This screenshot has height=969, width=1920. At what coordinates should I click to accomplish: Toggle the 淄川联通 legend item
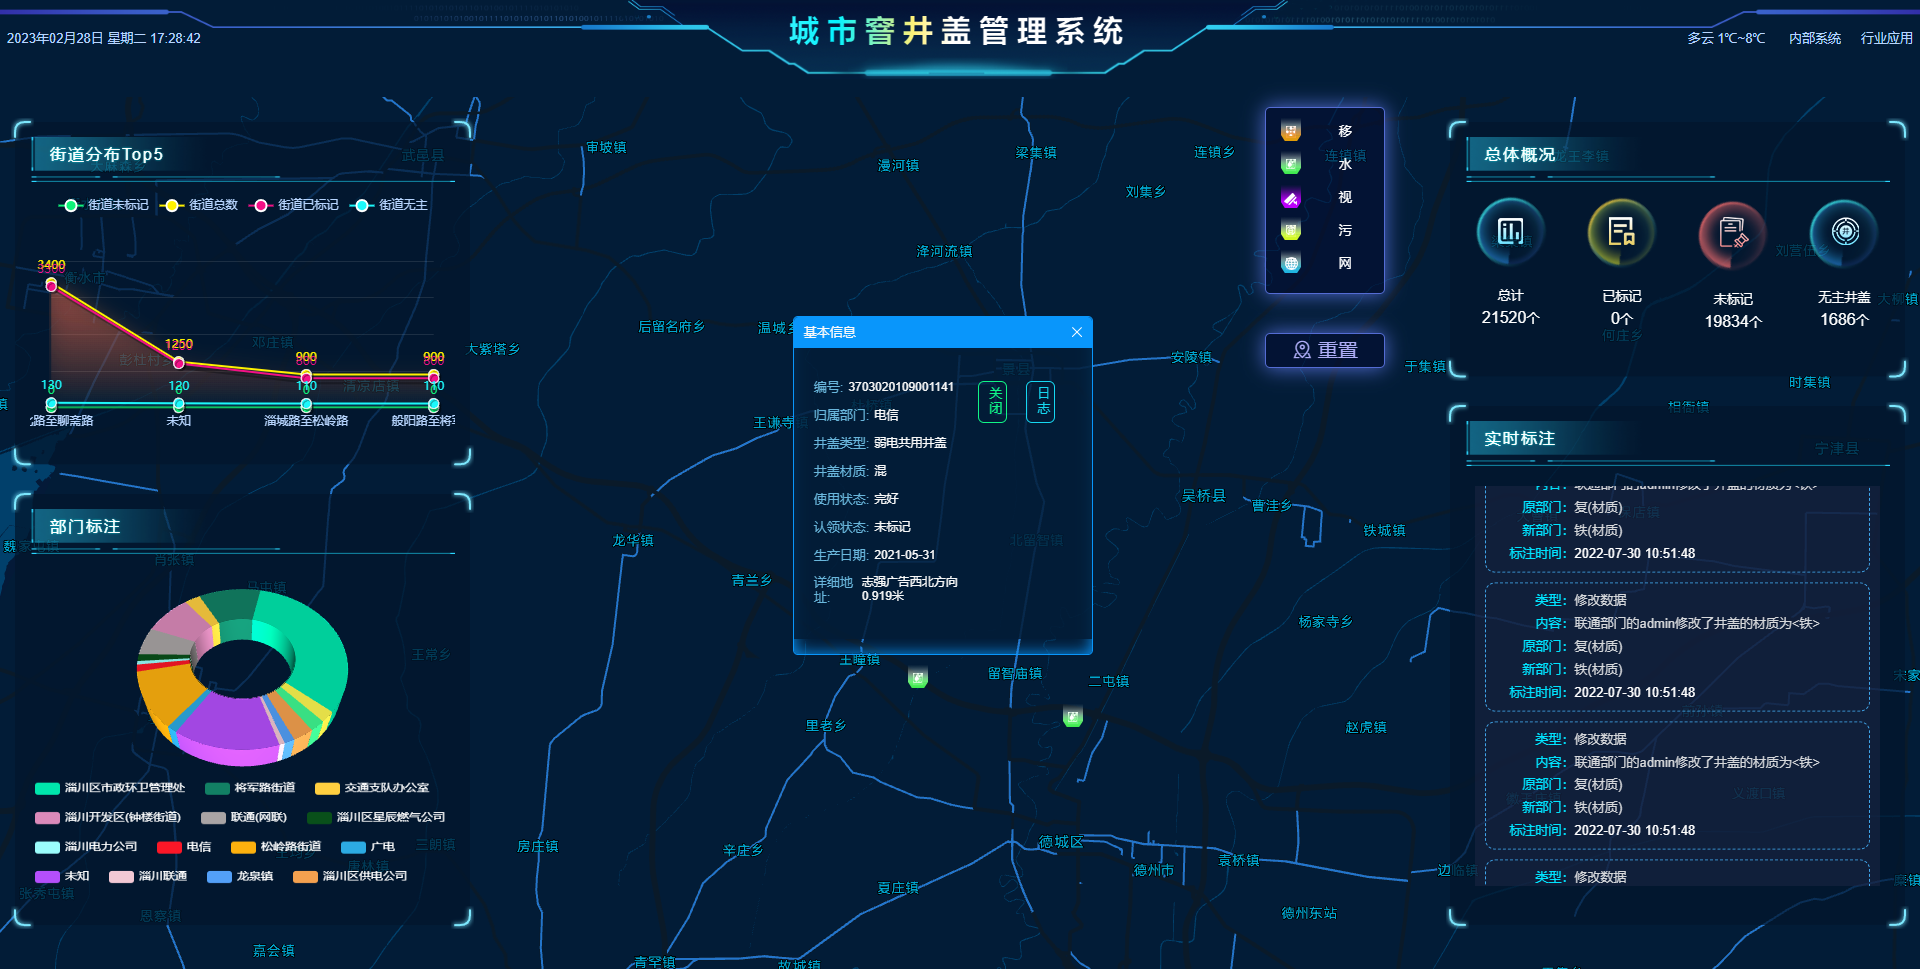pyautogui.click(x=148, y=876)
